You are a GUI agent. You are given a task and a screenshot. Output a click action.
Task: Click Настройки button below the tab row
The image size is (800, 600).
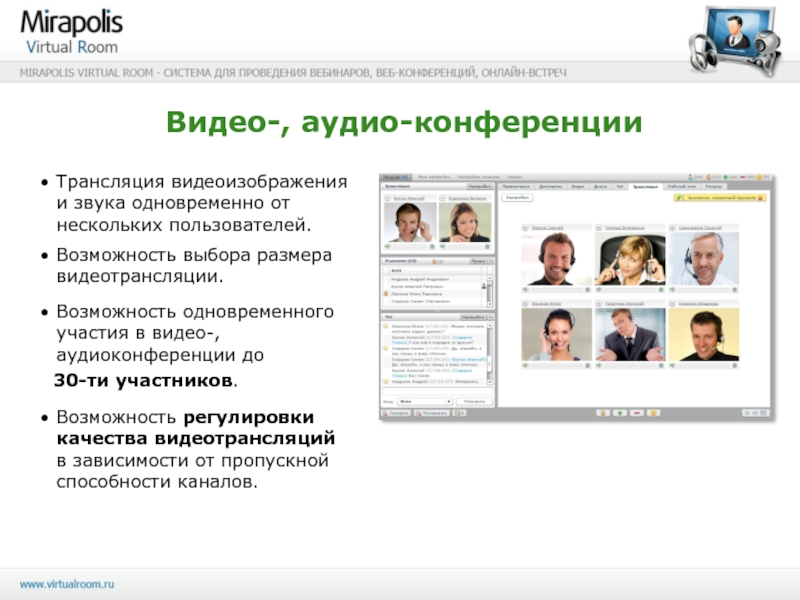(x=517, y=197)
